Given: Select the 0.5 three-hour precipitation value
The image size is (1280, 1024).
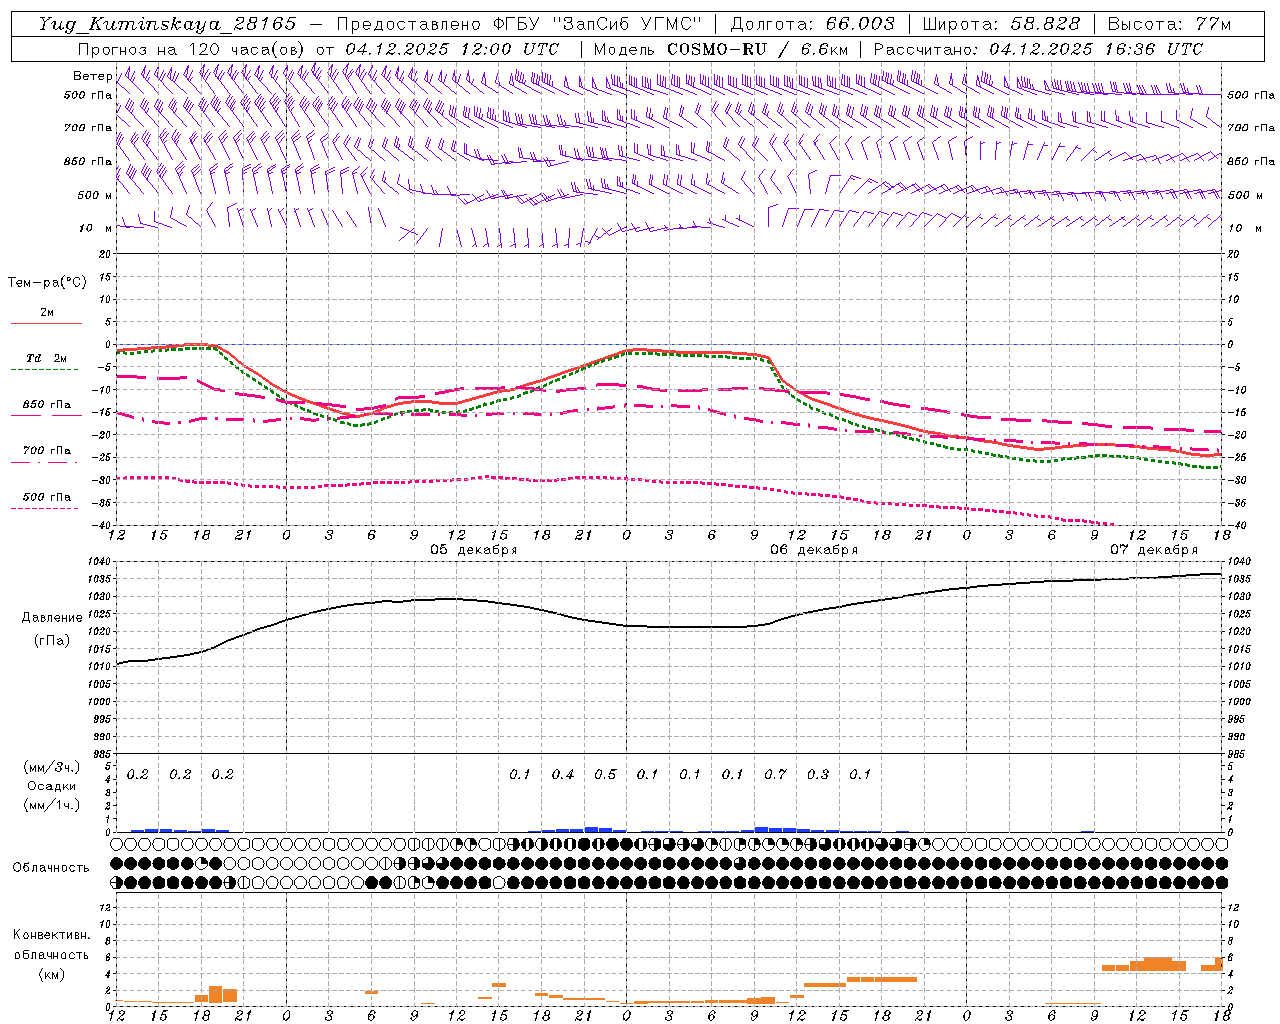Looking at the screenshot, I should click(605, 774).
